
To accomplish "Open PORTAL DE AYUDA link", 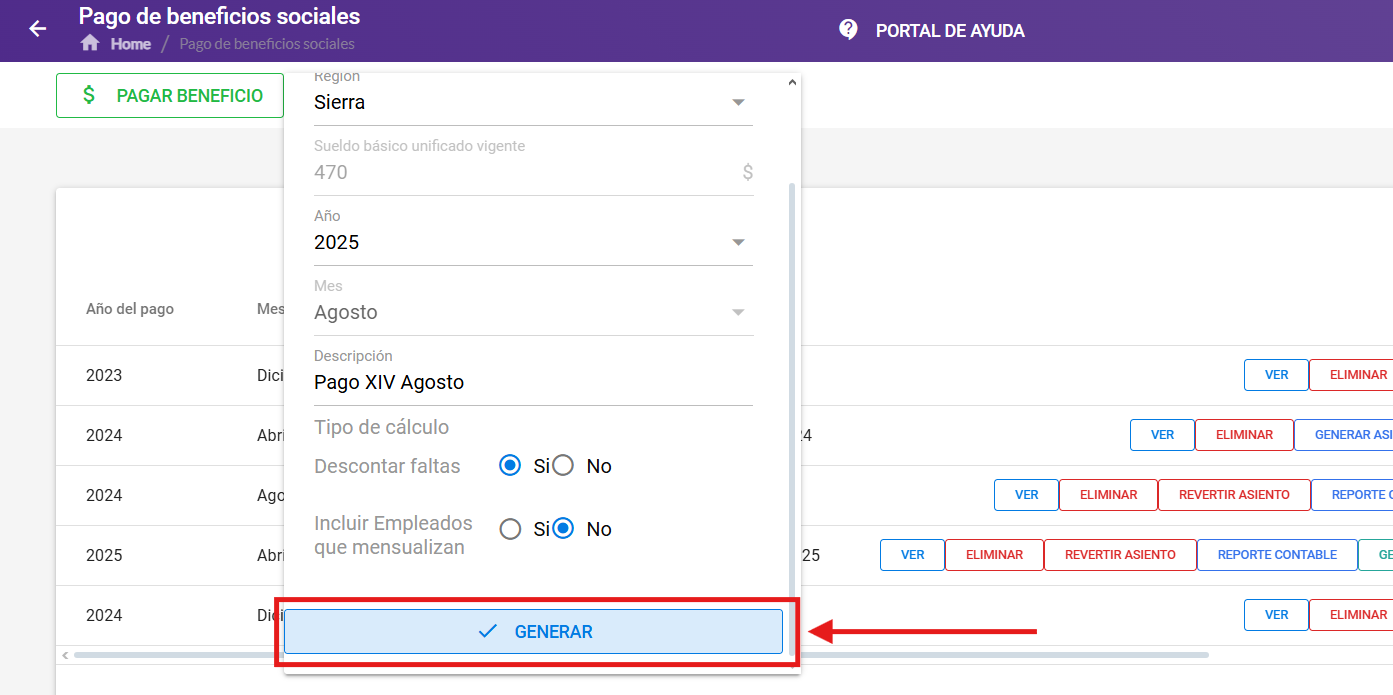I will (950, 31).
